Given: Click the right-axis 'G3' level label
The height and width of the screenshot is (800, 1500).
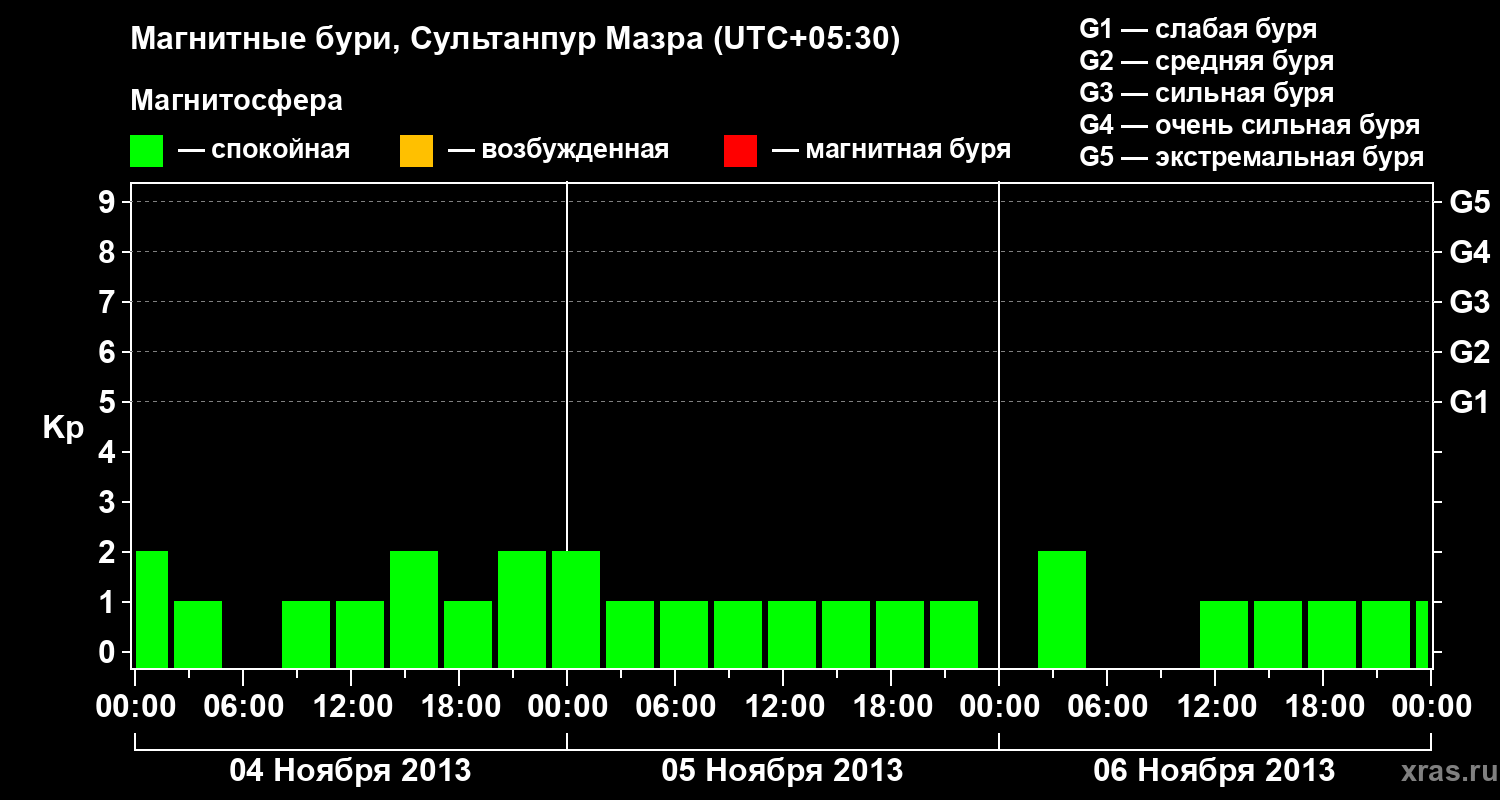Looking at the screenshot, I should (x=1470, y=302).
